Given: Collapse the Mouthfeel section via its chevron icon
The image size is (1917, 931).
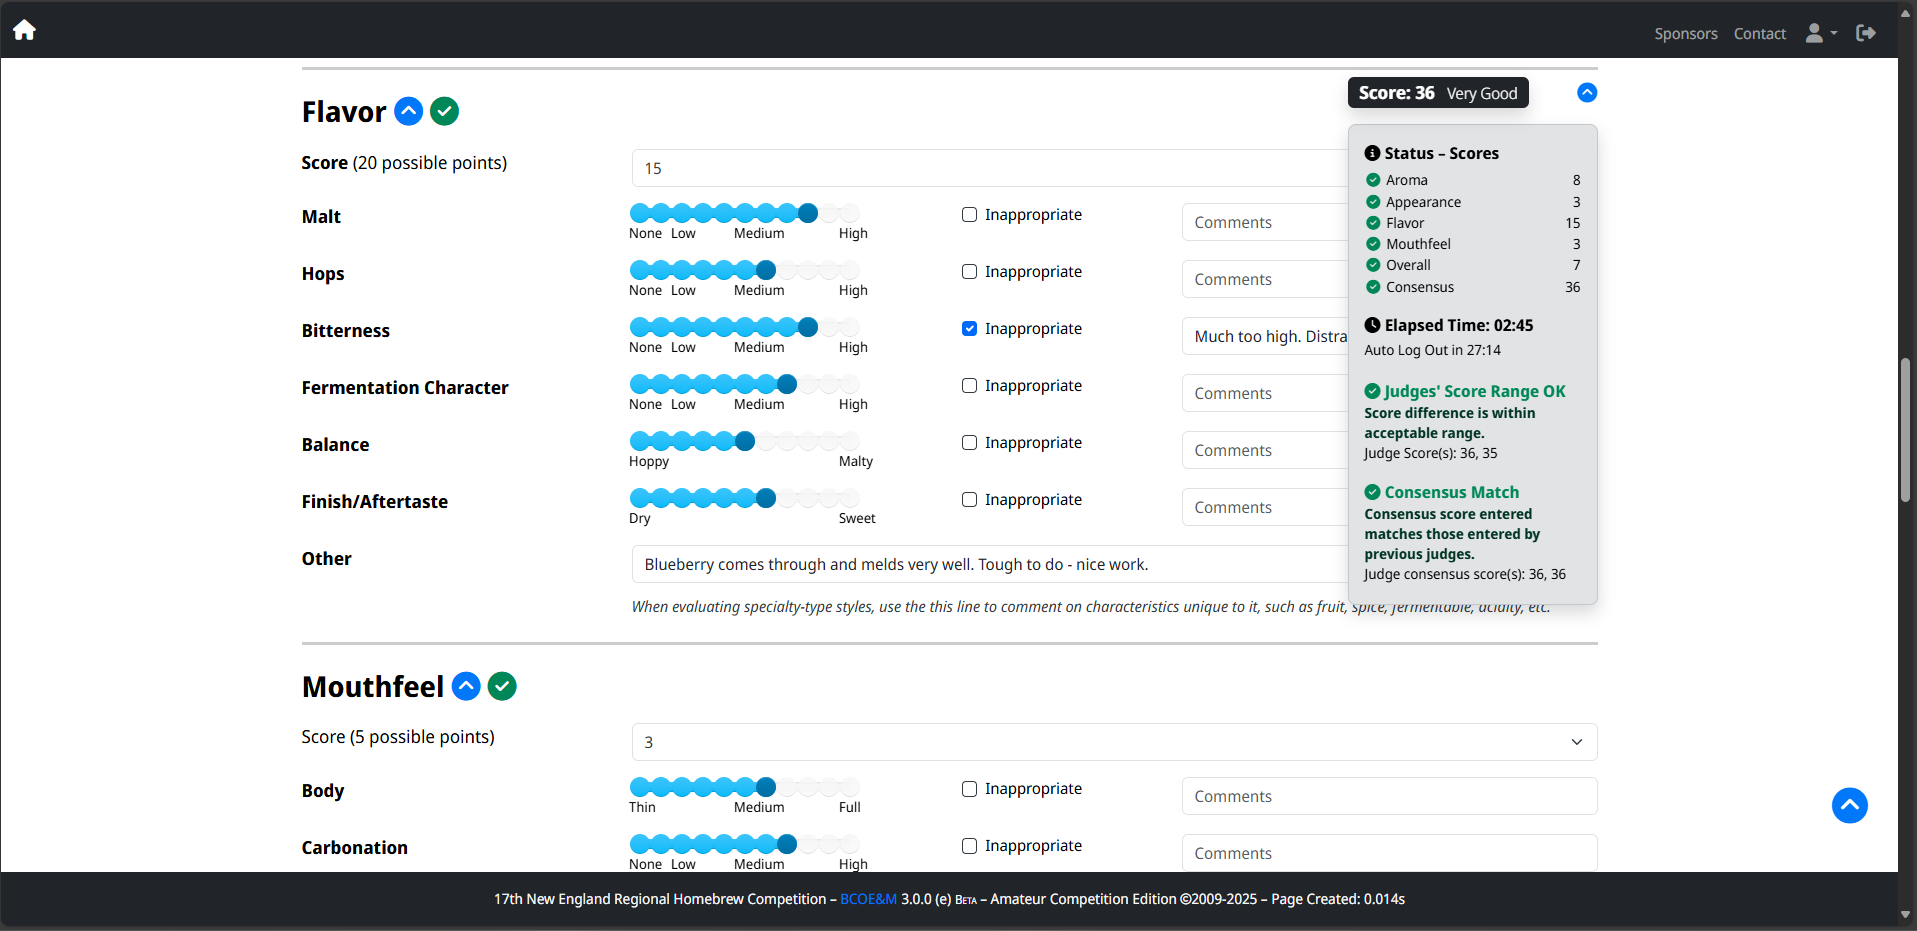Looking at the screenshot, I should tap(466, 686).
